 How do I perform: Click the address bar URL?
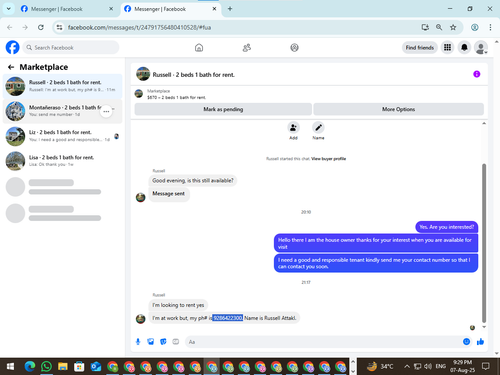139,28
